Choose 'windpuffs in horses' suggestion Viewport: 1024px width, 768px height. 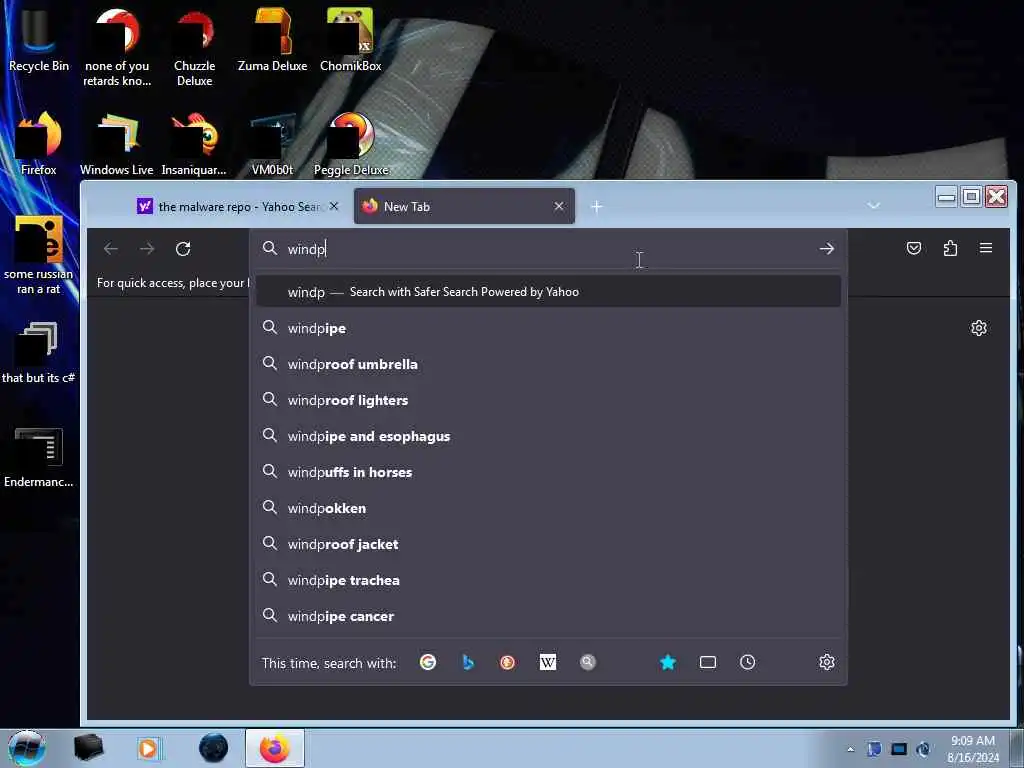(549, 472)
